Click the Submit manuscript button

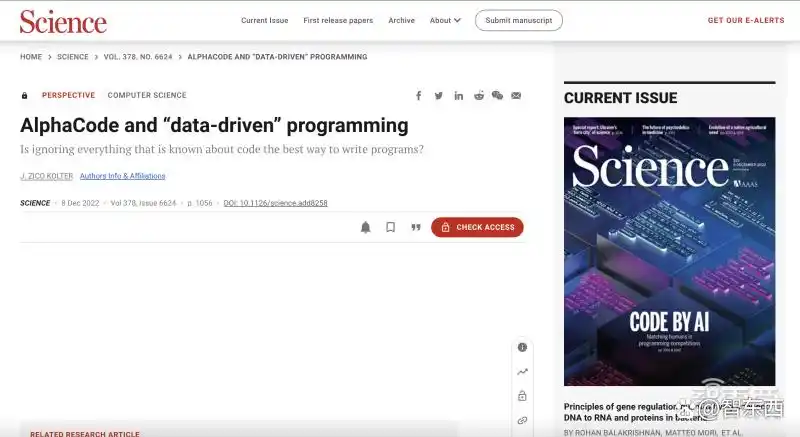(518, 20)
